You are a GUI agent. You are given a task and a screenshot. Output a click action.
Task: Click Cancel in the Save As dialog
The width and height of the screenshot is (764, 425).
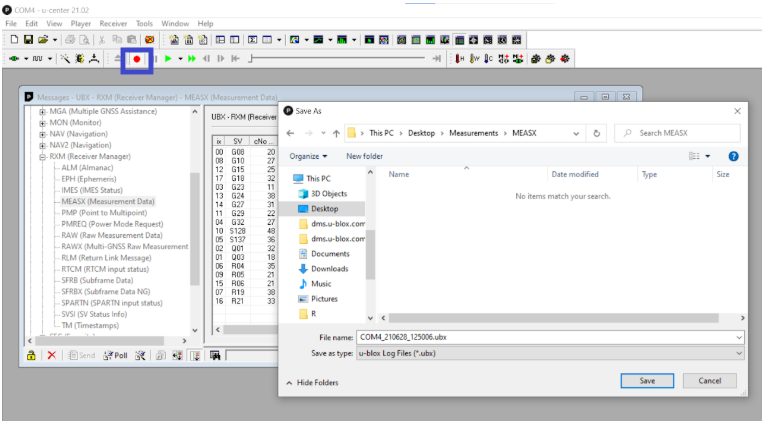pos(709,381)
